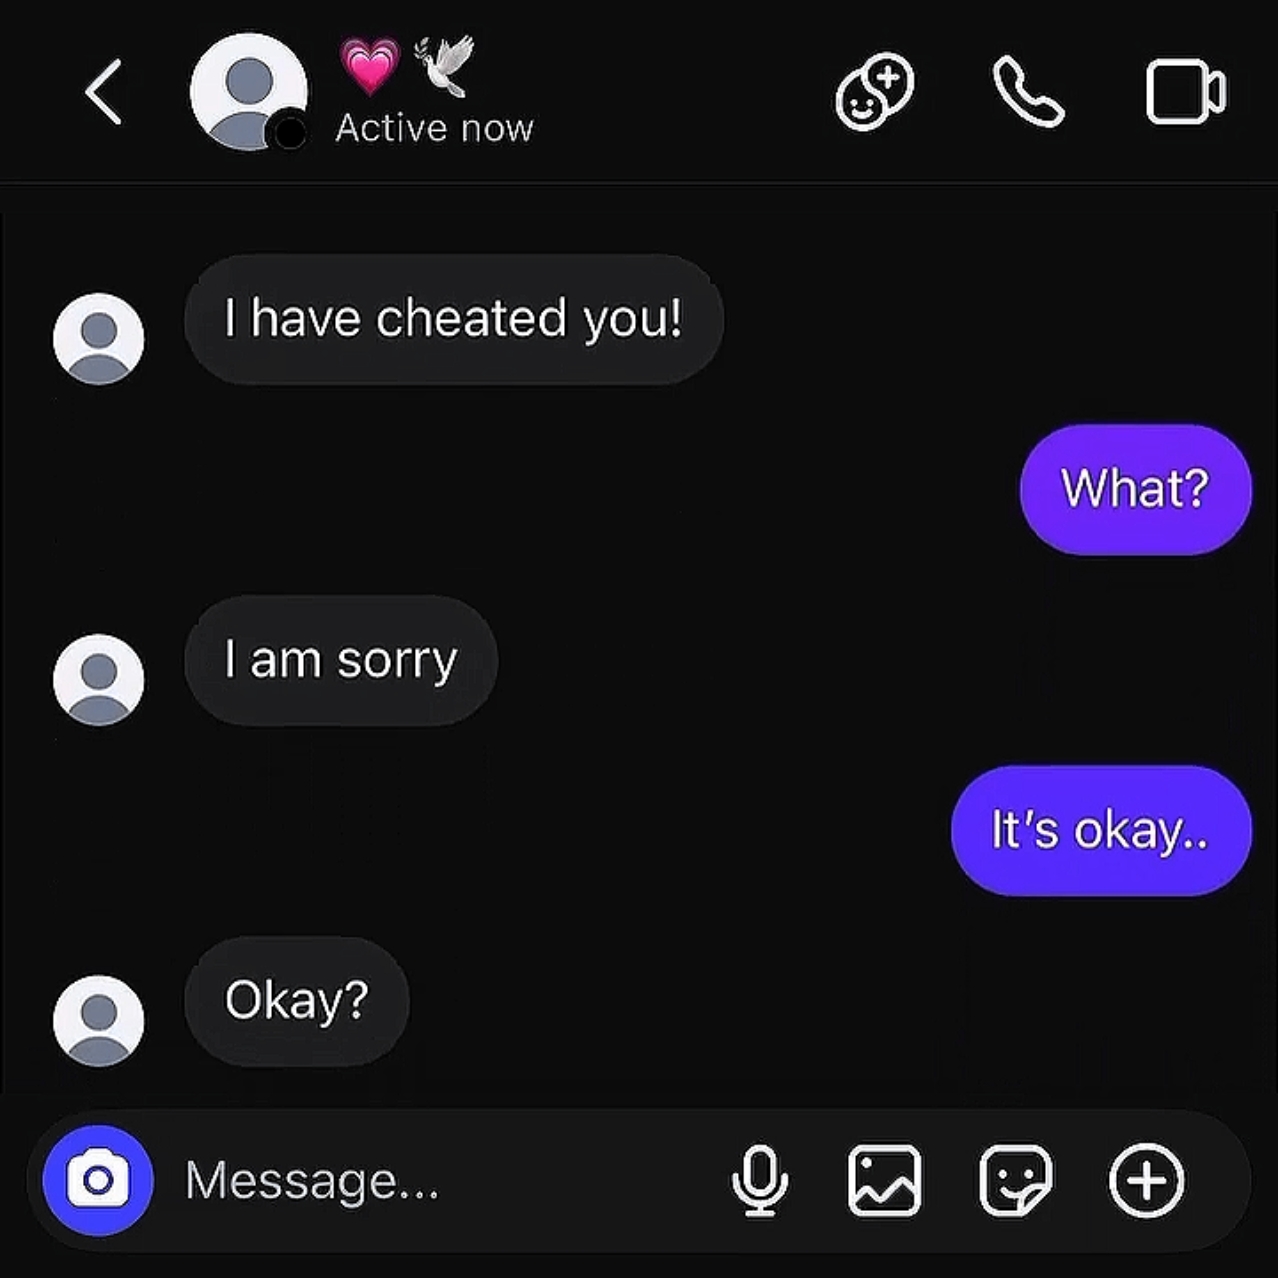This screenshot has height=1278, width=1278.
Task: Tap the plus icon for more options
Action: pos(1147,1181)
